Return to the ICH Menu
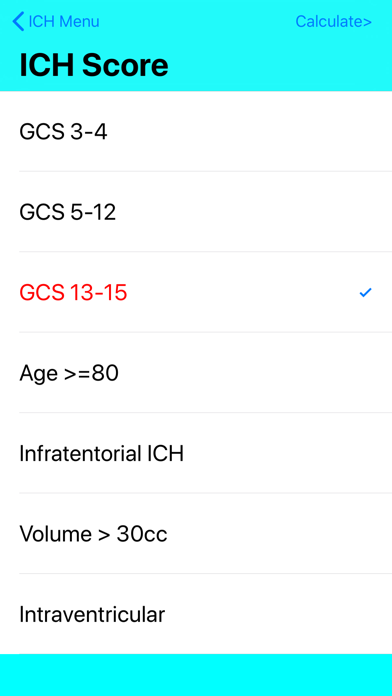This screenshot has width=392, height=696. tap(56, 21)
